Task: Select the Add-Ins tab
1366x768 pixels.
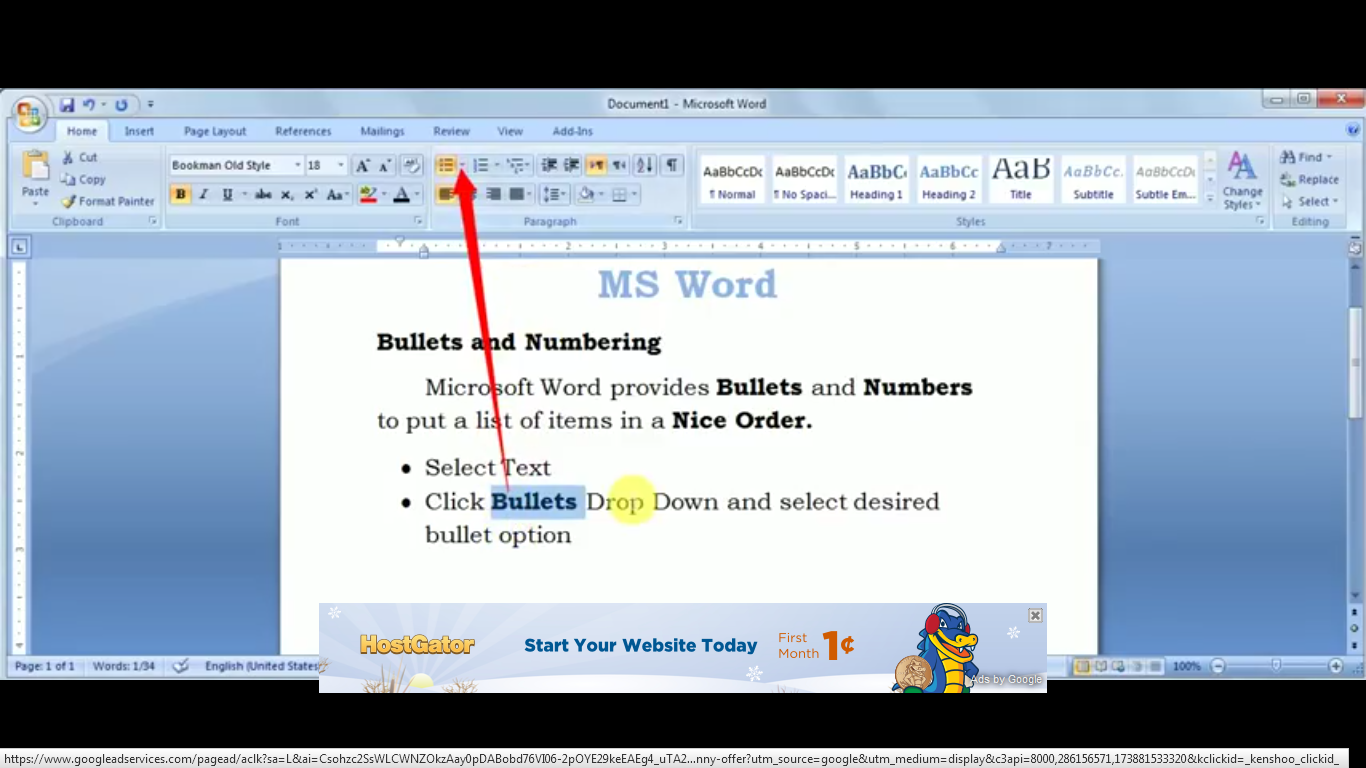Action: coord(572,131)
